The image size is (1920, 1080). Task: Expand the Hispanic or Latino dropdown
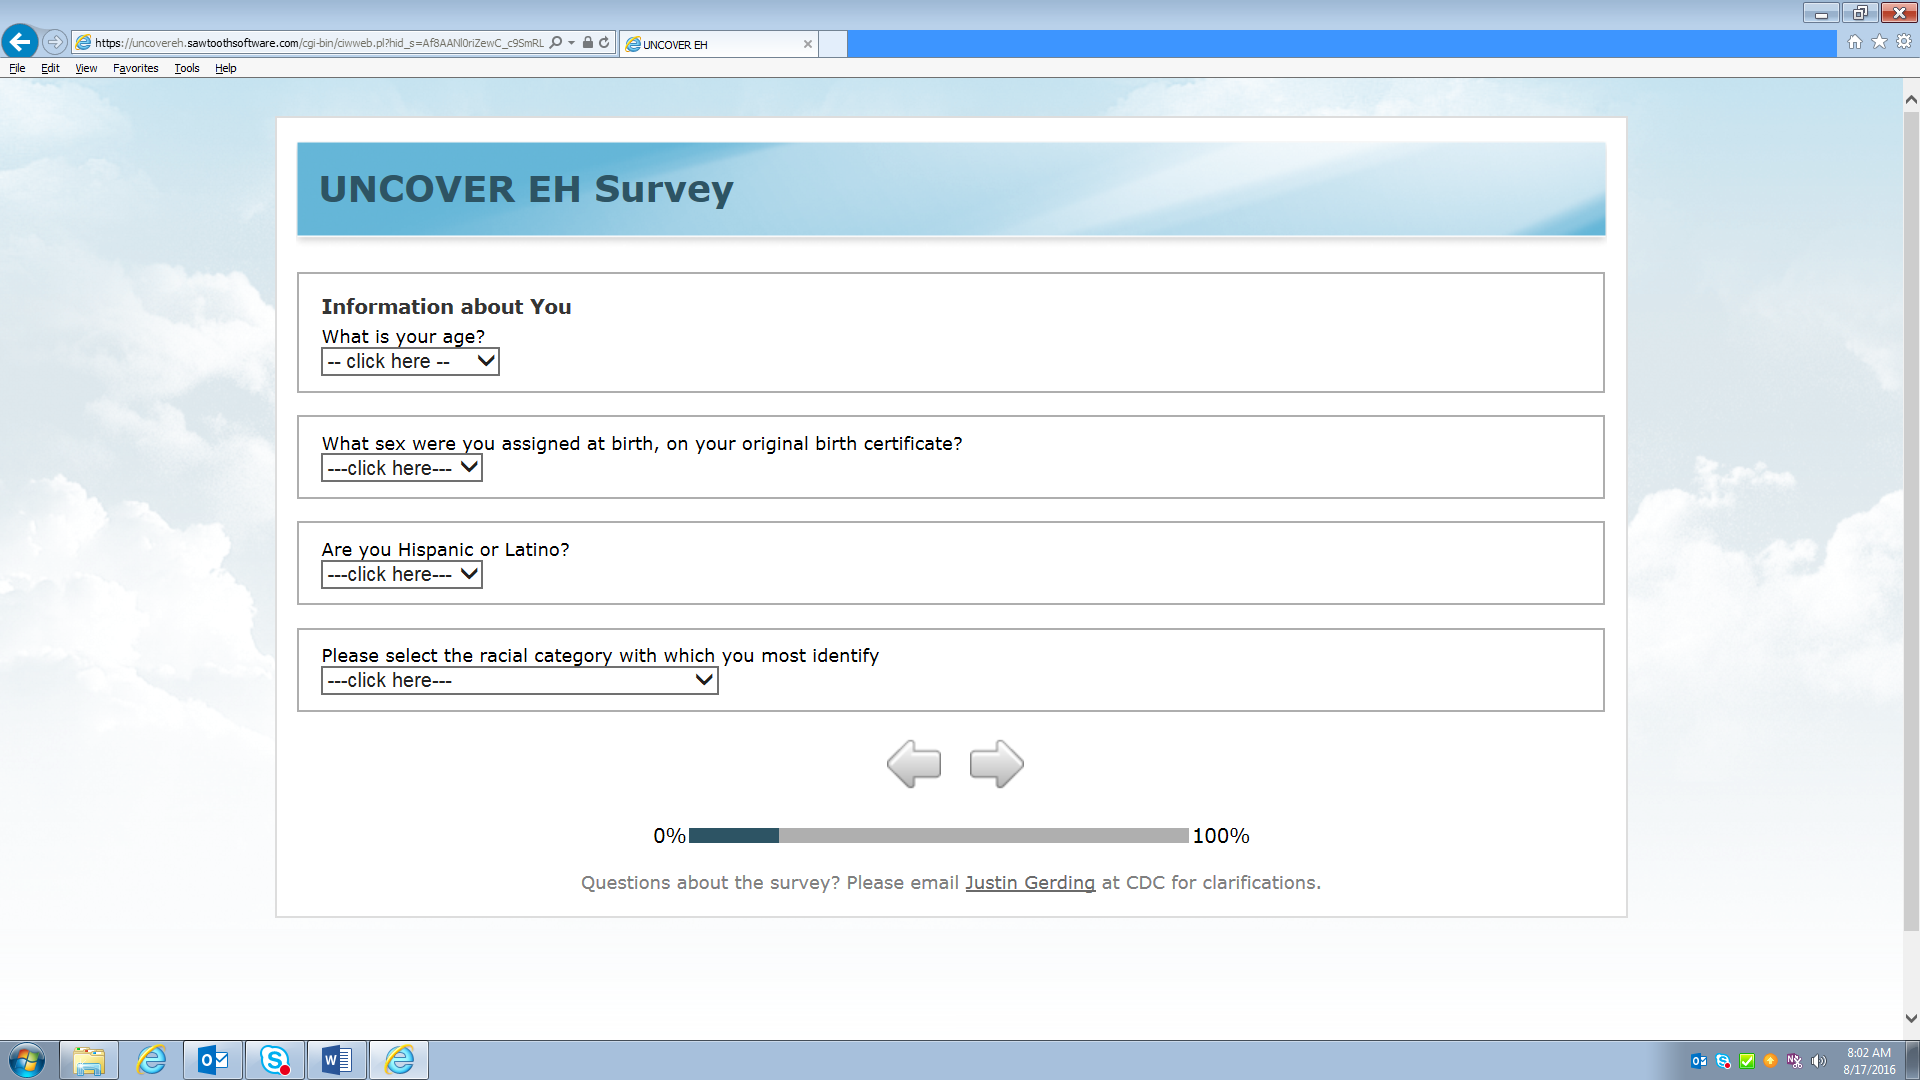(x=401, y=575)
